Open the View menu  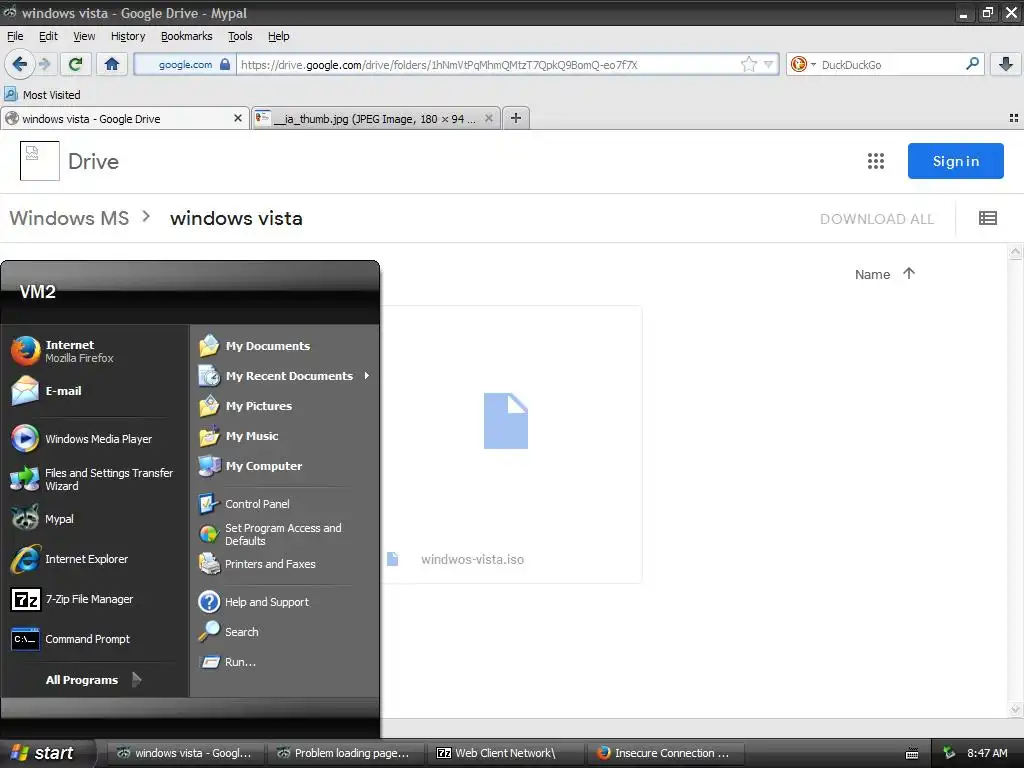[84, 36]
